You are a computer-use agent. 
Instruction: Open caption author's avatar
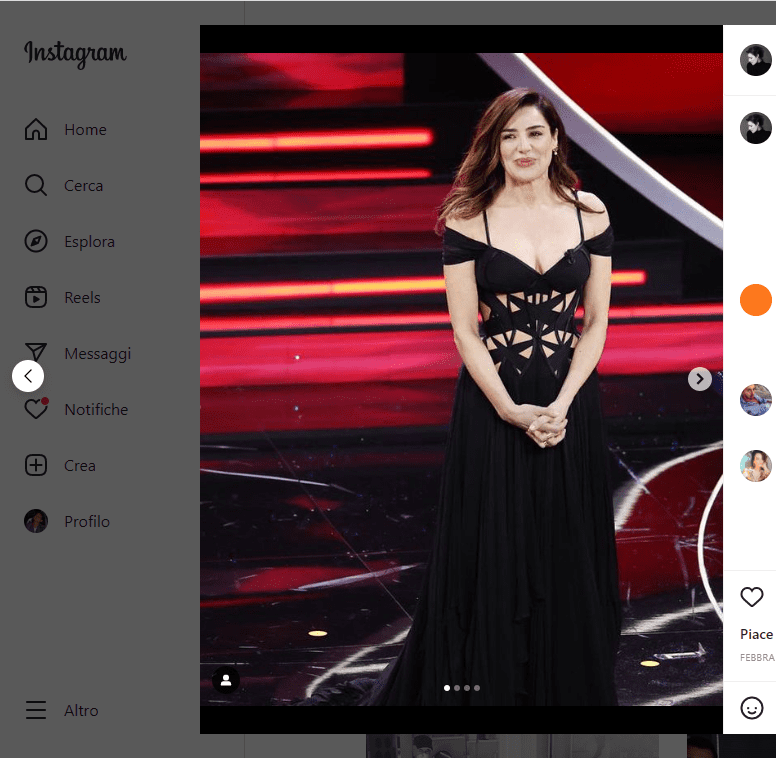pyautogui.click(x=756, y=128)
